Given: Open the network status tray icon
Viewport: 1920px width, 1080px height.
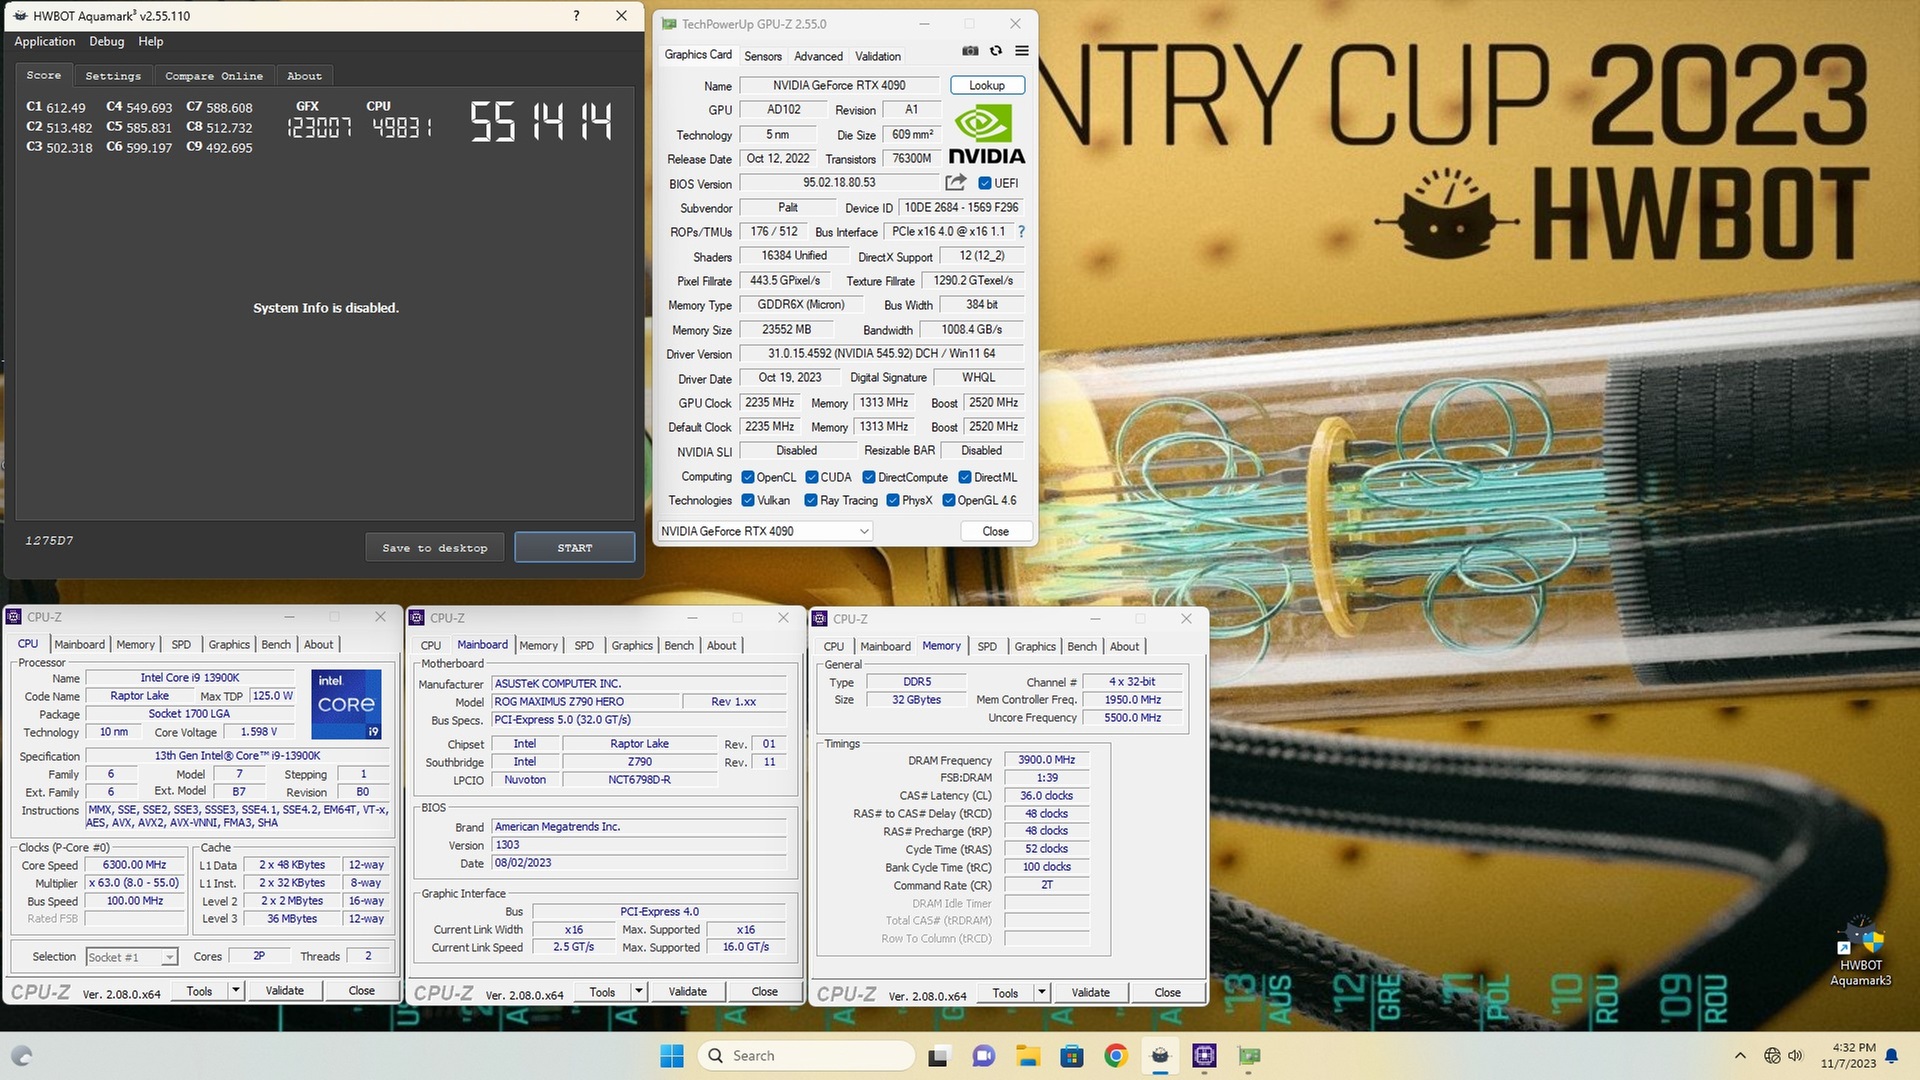Looking at the screenshot, I should [1772, 1055].
